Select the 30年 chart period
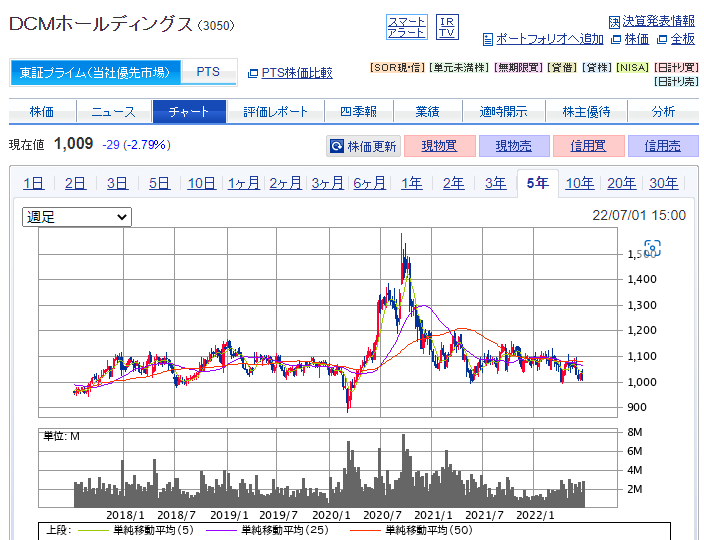Screen dimensions: 704x540 coord(664,183)
